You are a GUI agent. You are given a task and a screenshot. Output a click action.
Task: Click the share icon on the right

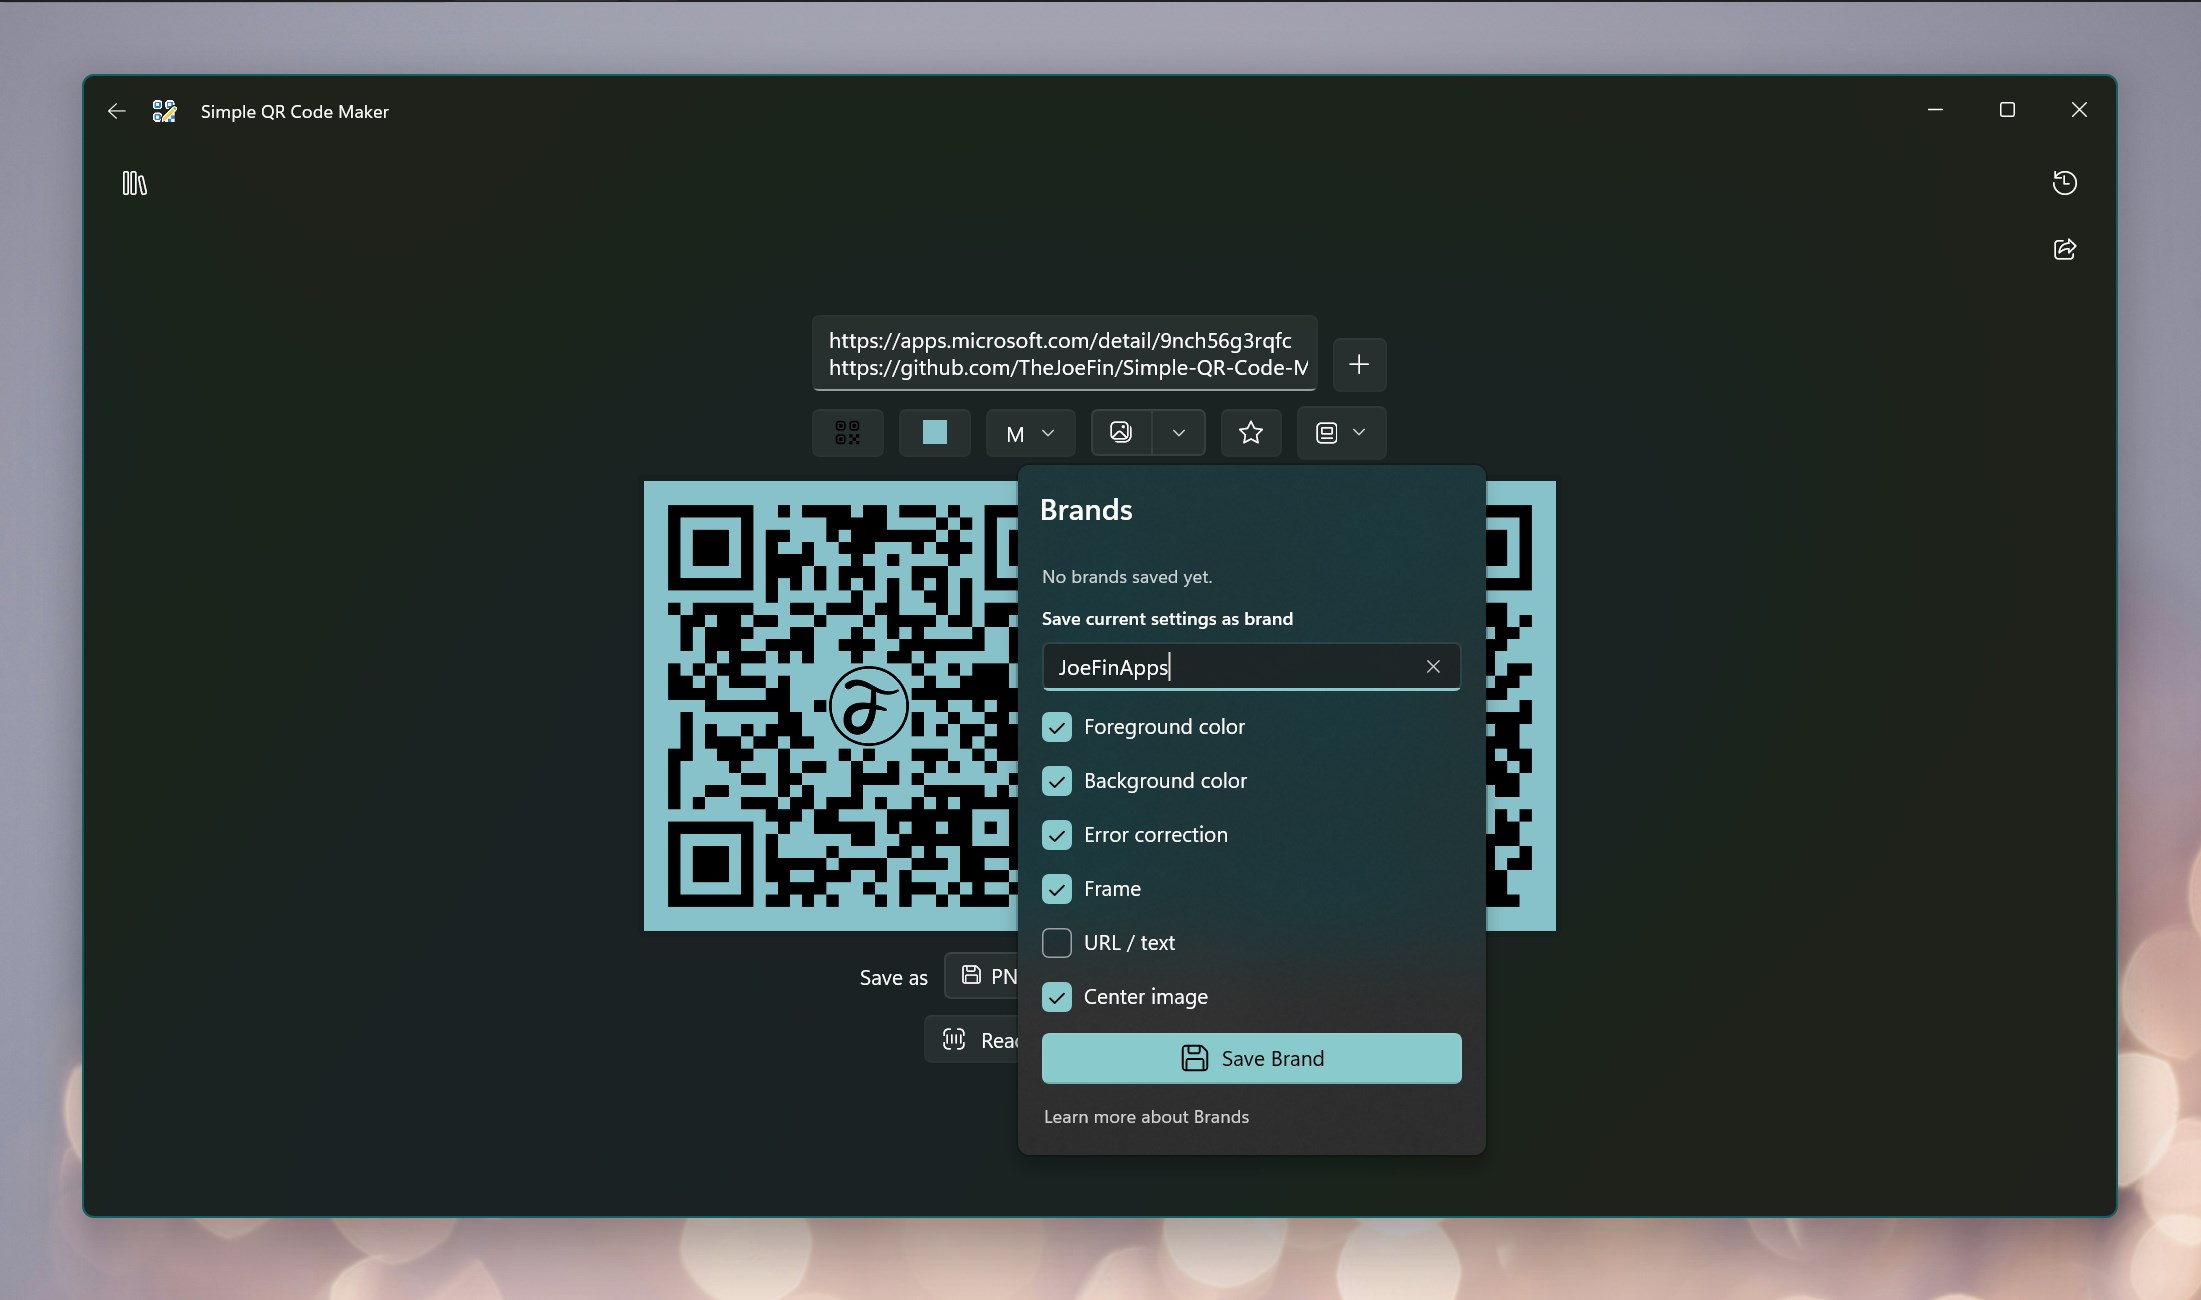point(2064,249)
